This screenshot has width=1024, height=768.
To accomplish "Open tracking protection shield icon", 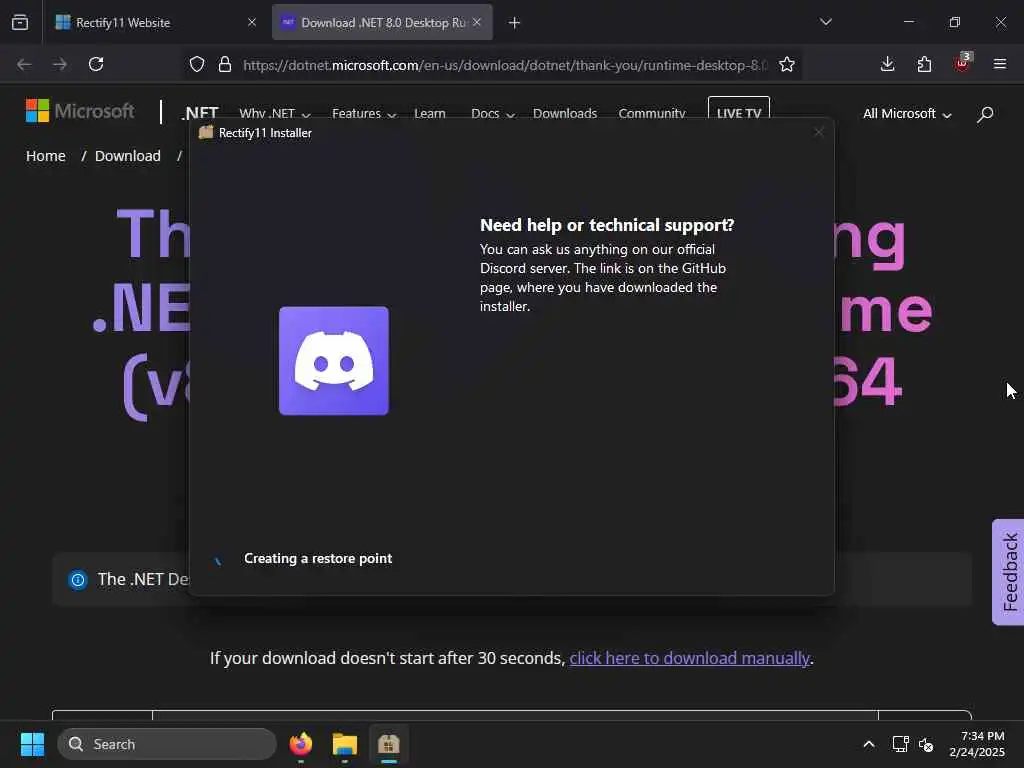I will point(197,65).
